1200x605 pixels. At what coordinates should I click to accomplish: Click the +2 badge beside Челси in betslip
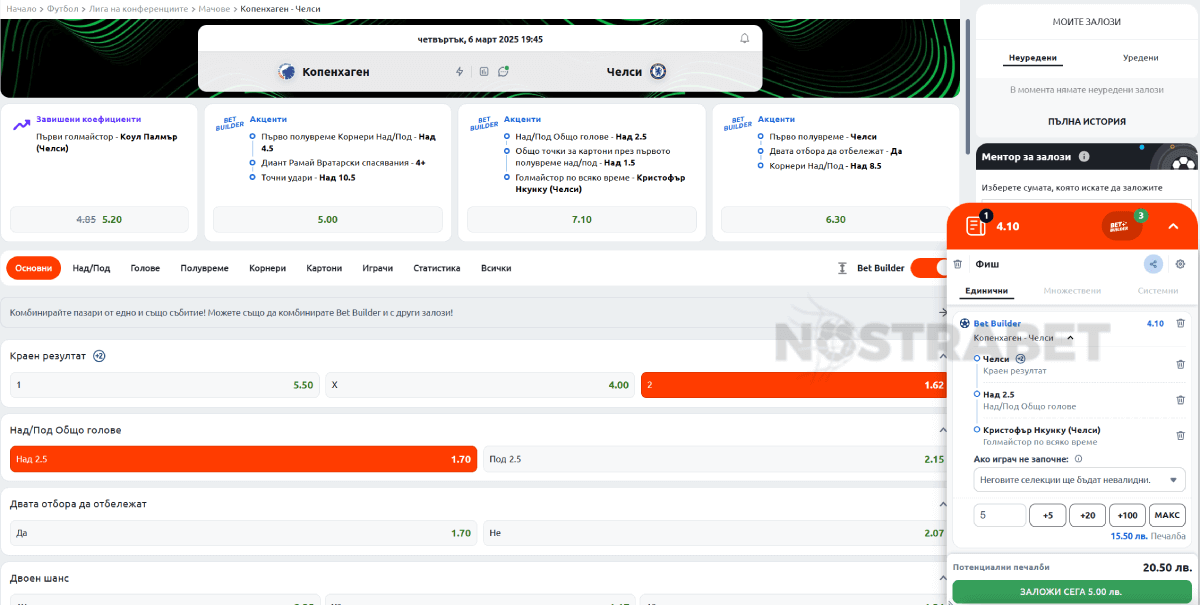coord(1021,358)
